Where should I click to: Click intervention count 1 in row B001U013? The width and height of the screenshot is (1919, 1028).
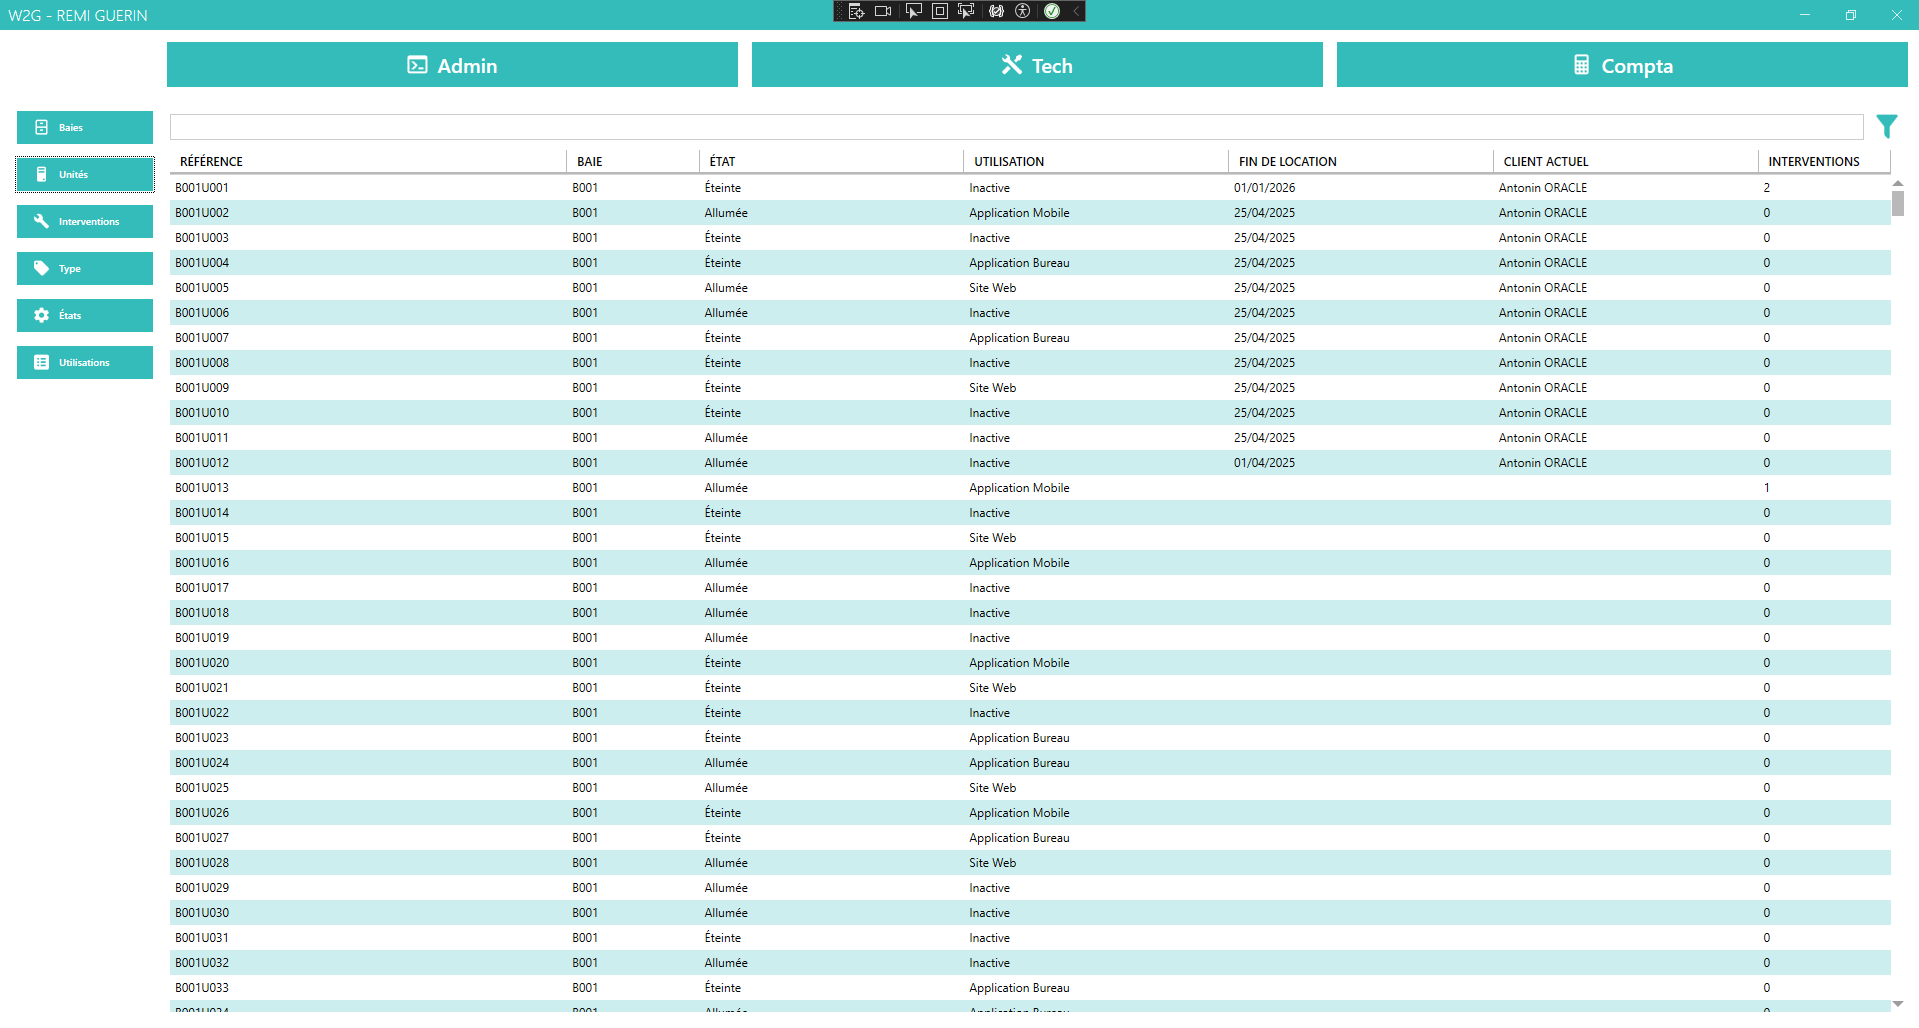pos(1767,488)
